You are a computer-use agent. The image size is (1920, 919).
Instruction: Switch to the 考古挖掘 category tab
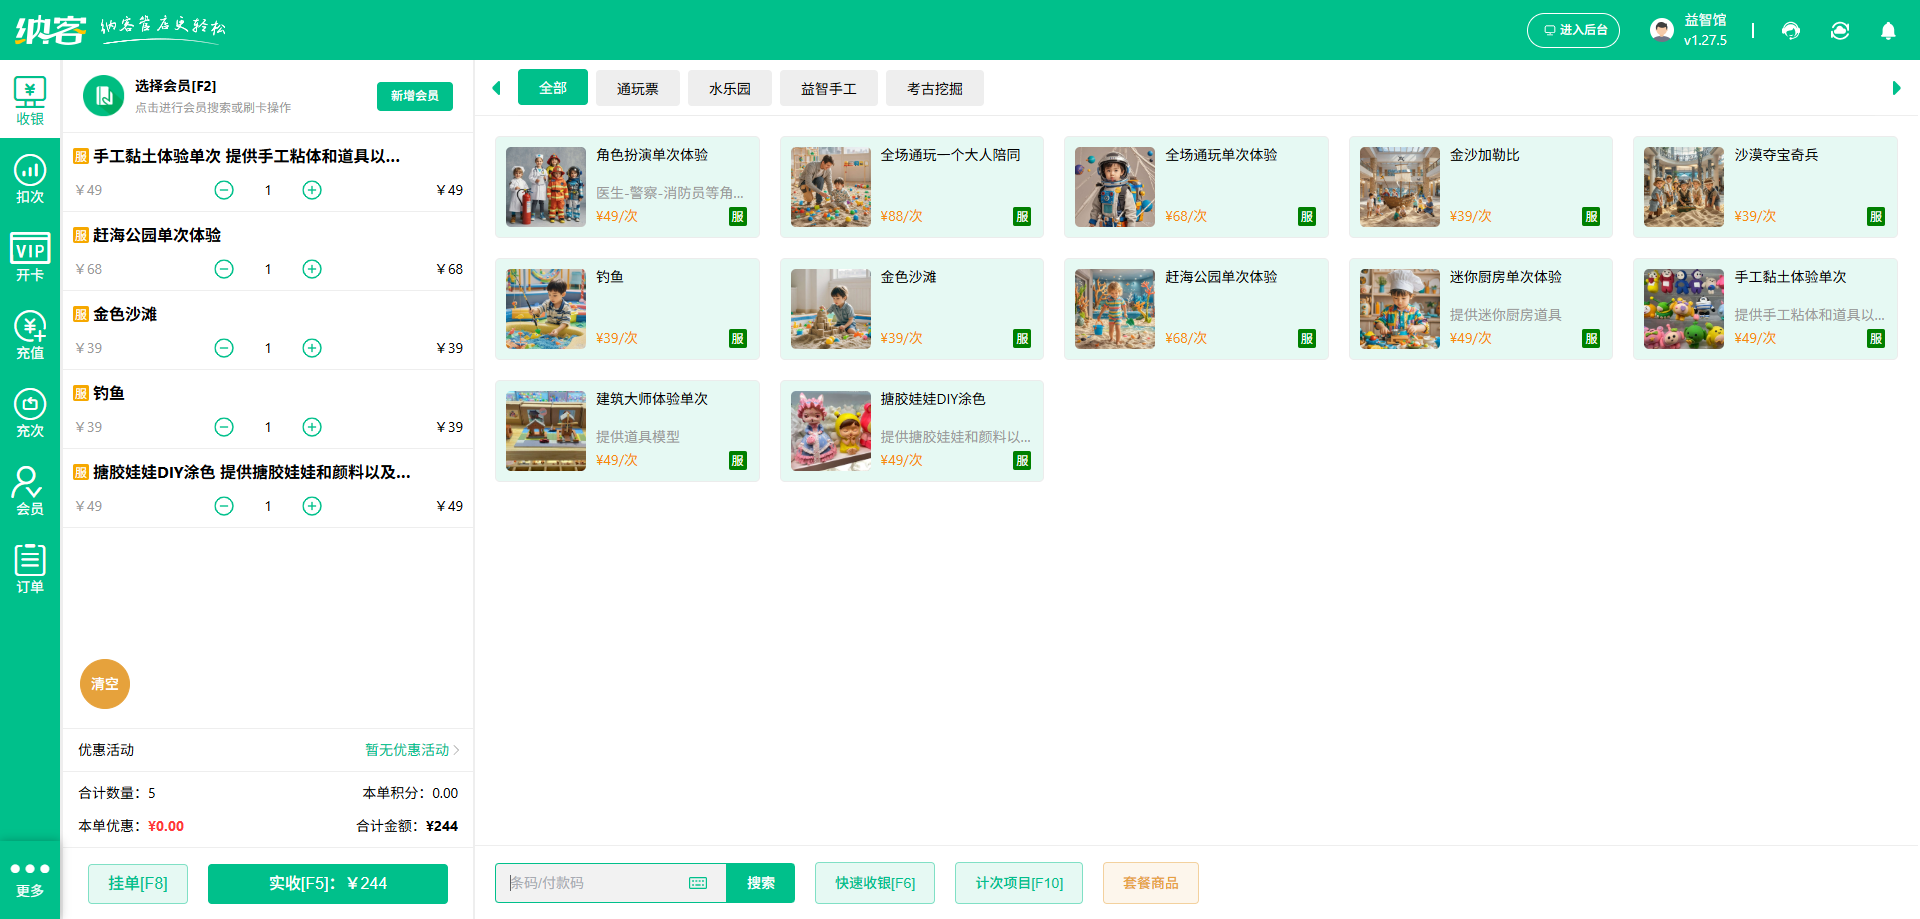coord(934,88)
